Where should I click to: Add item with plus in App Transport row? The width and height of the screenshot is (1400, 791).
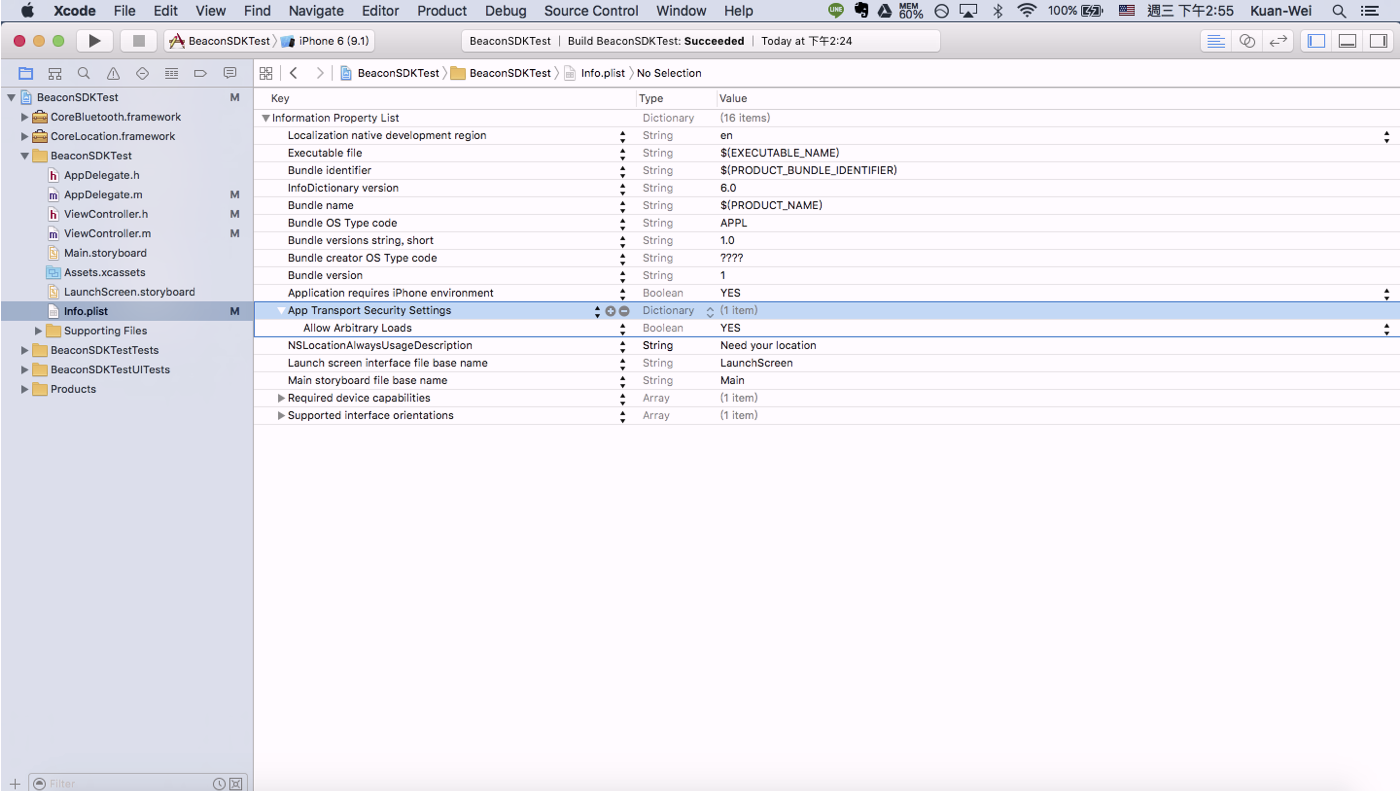pos(610,311)
